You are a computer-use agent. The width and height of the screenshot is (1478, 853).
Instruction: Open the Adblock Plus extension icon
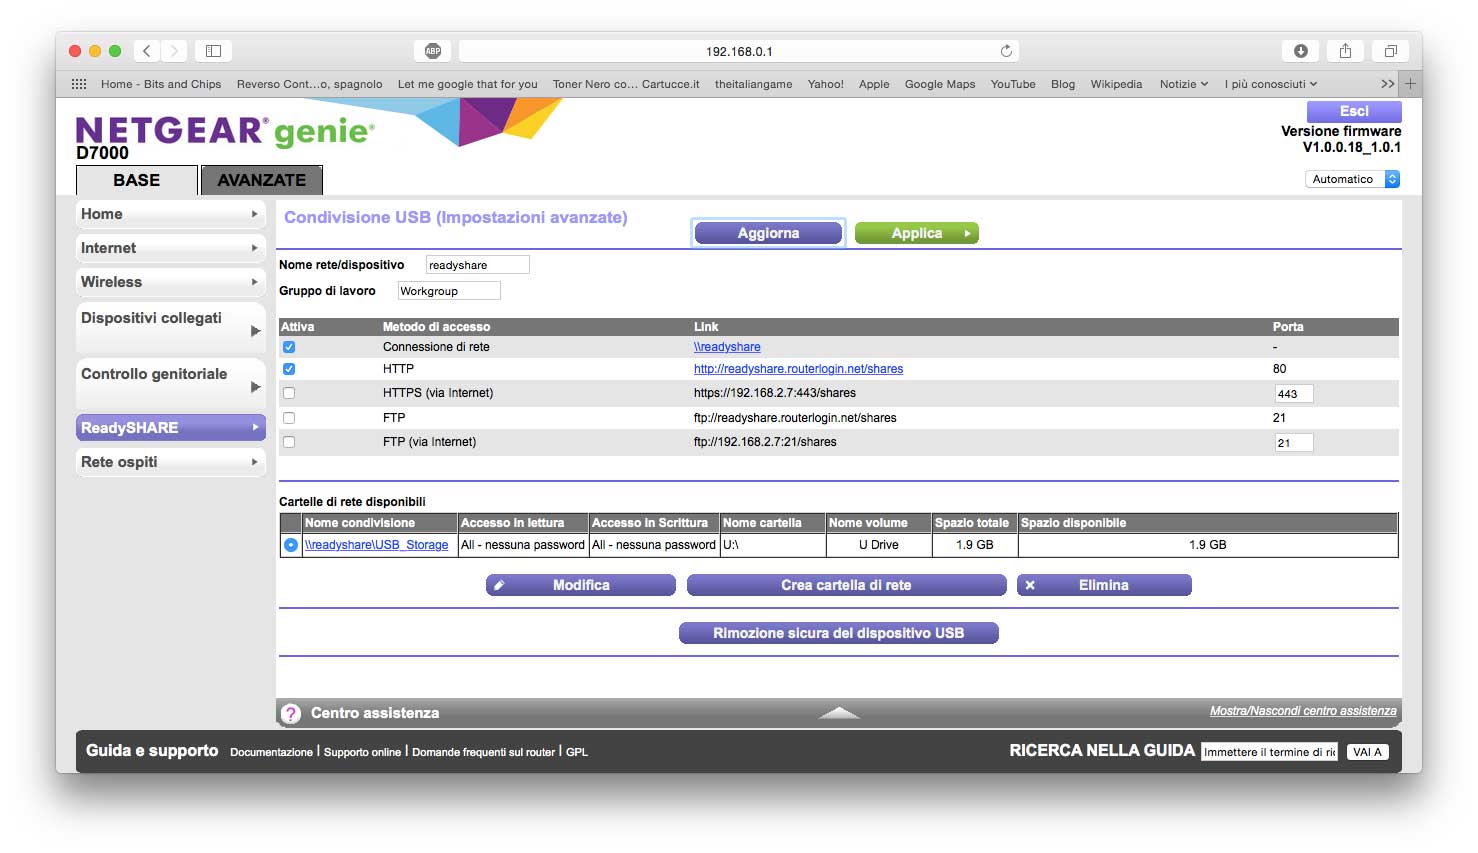pos(433,51)
